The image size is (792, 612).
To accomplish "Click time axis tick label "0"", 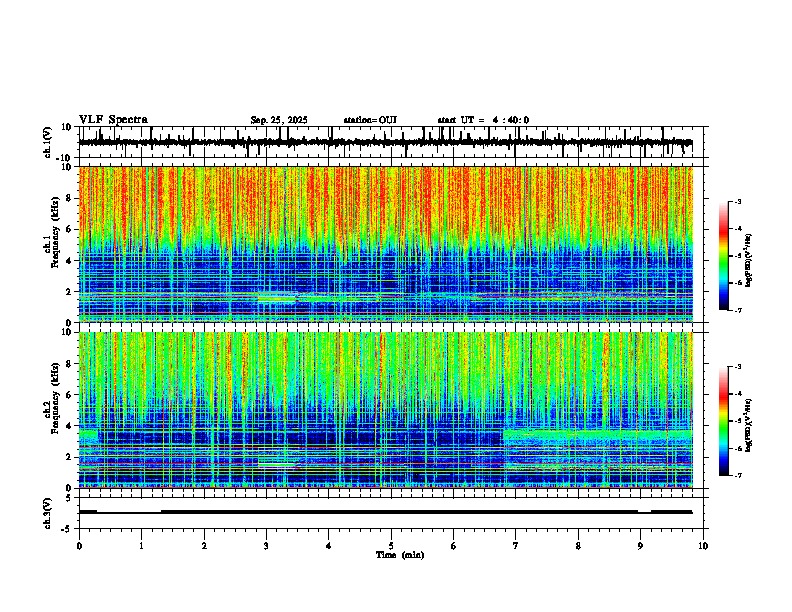I will (x=79, y=546).
